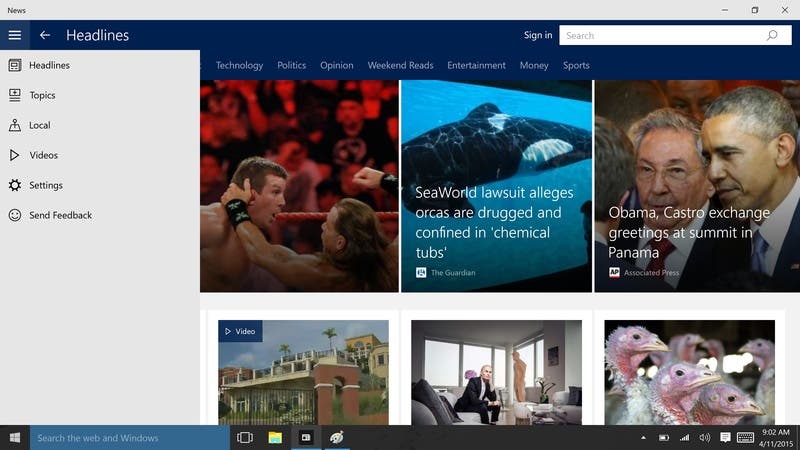This screenshot has height=450, width=800.
Task: Select the Videos menu label
Action: 43,155
